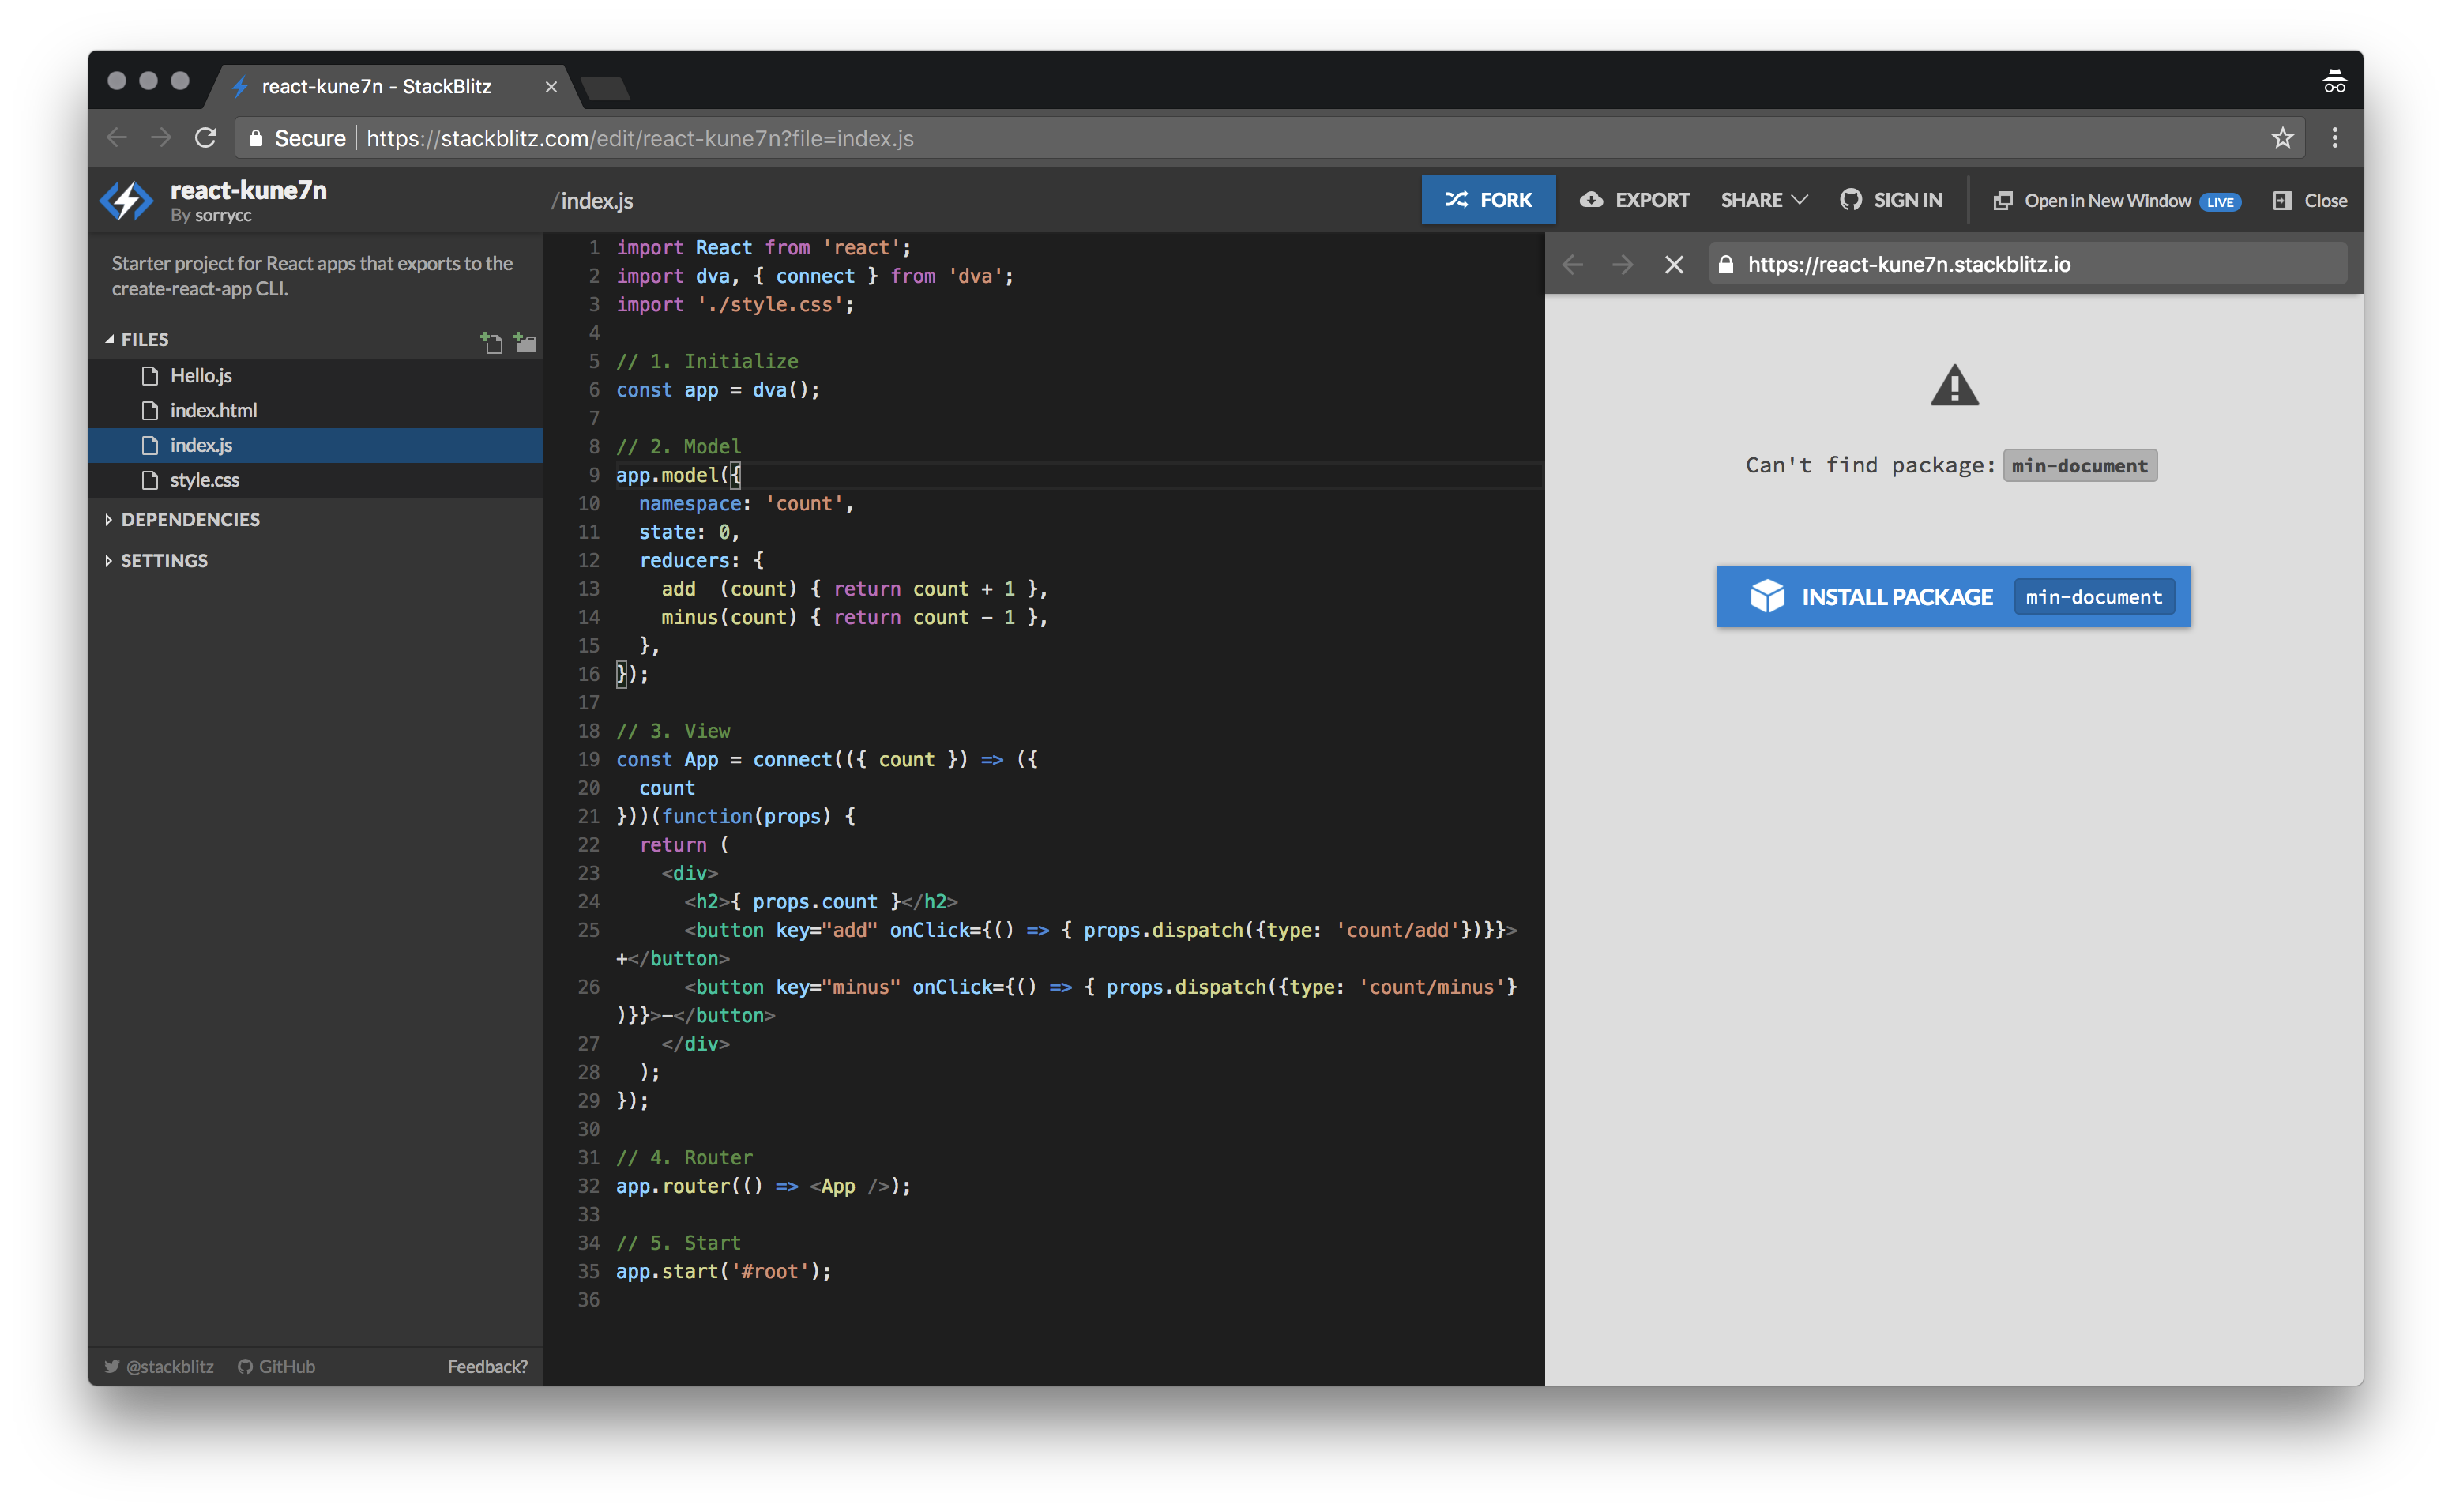Screen dimensions: 2452x1512
Task: Click the line "namespace: 'count'," in the editor
Action: point(746,504)
